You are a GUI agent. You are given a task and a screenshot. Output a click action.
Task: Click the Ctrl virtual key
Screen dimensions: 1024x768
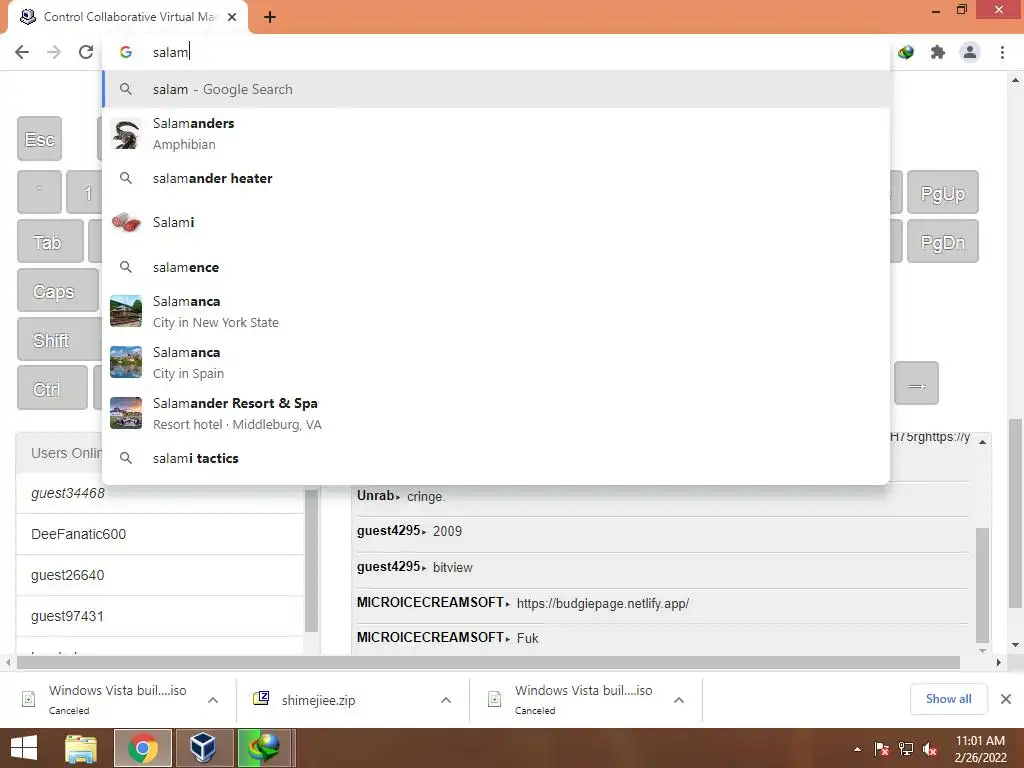point(52,389)
